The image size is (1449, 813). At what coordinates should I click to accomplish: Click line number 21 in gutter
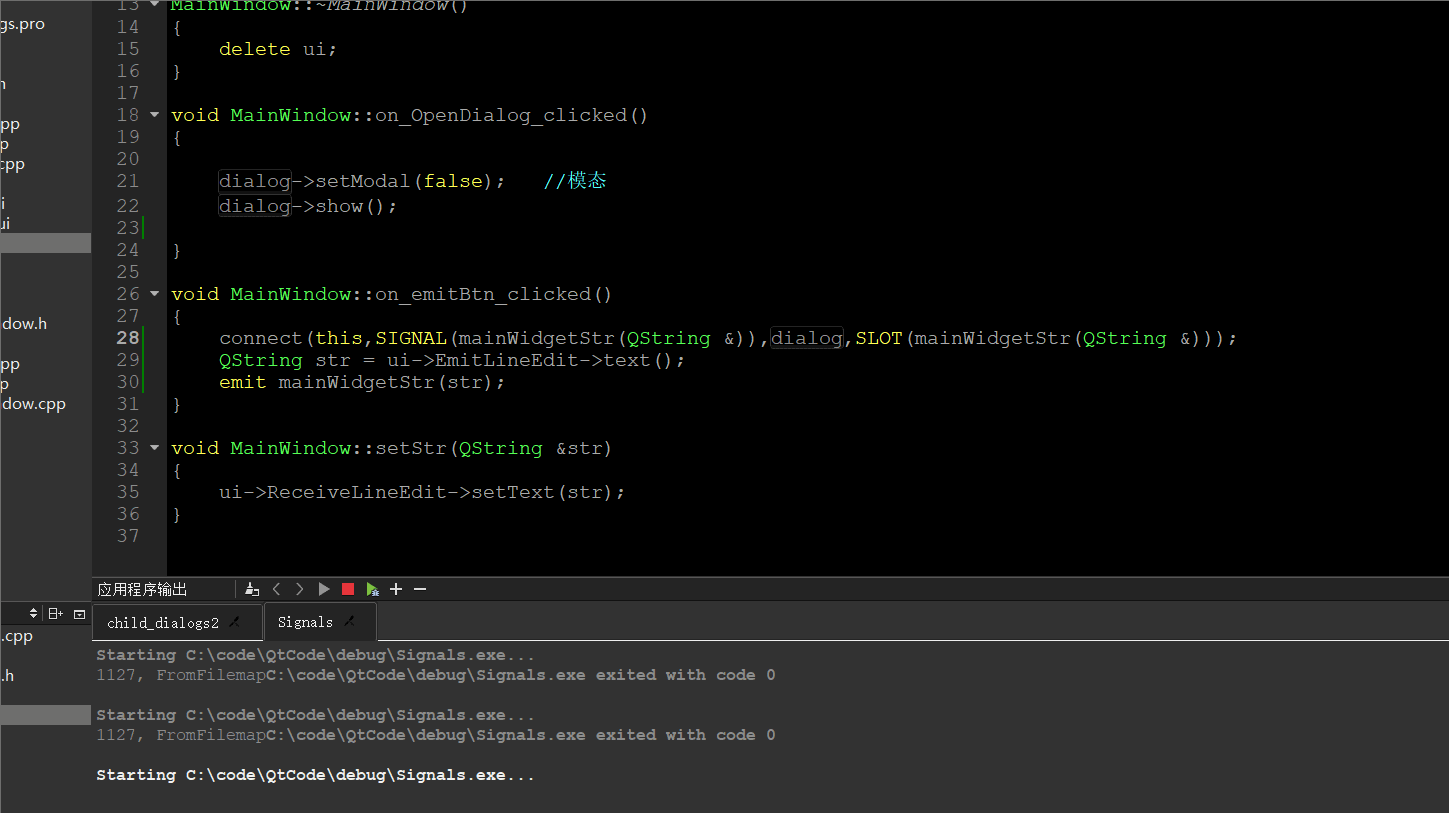[128, 181]
